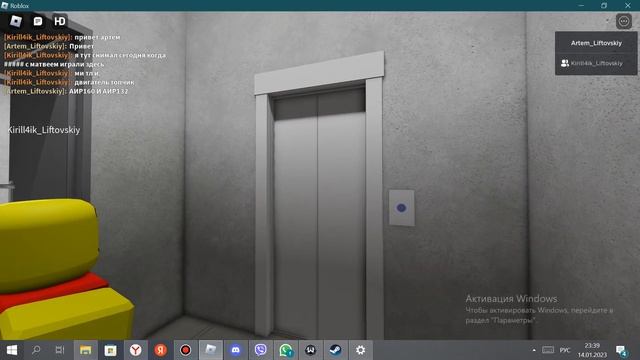Screen dimensions: 640x360
Task: Click the Roblox window title bar icon
Action: pyautogui.click(x=5, y=6)
